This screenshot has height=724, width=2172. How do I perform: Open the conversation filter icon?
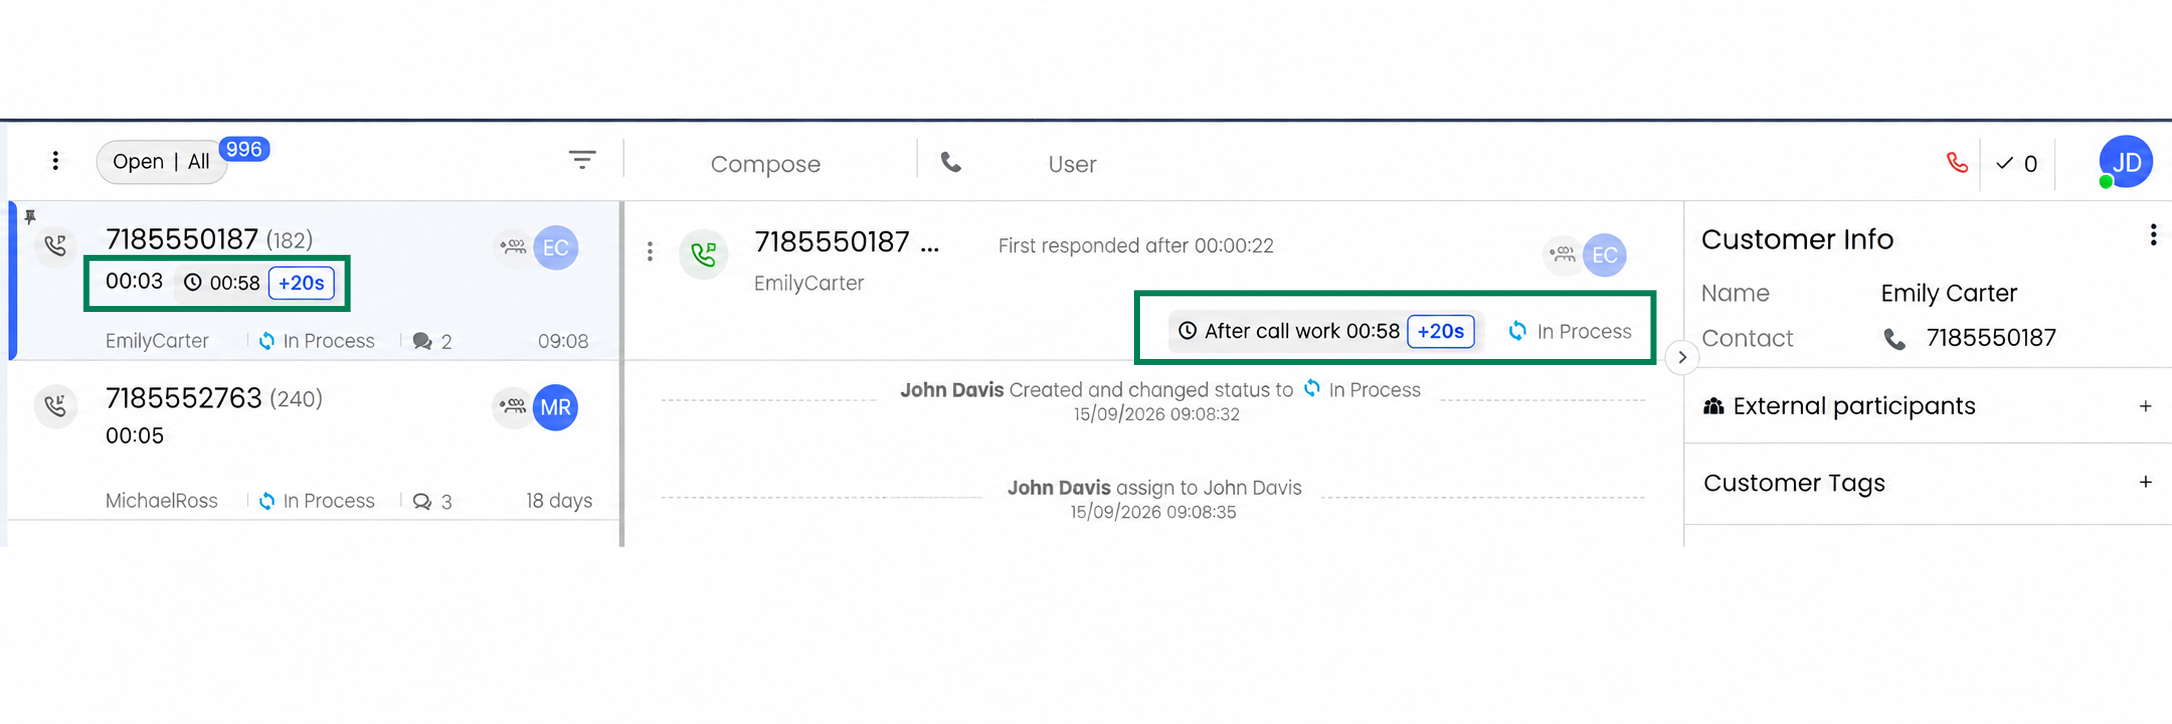(582, 160)
